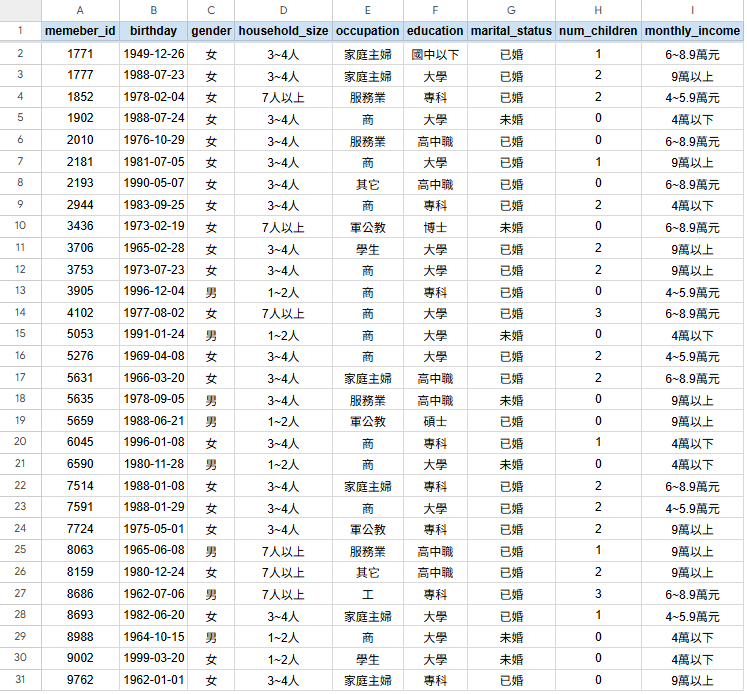Click birthday cell 1999-03-20
The image size is (747, 694).
[x=153, y=659]
